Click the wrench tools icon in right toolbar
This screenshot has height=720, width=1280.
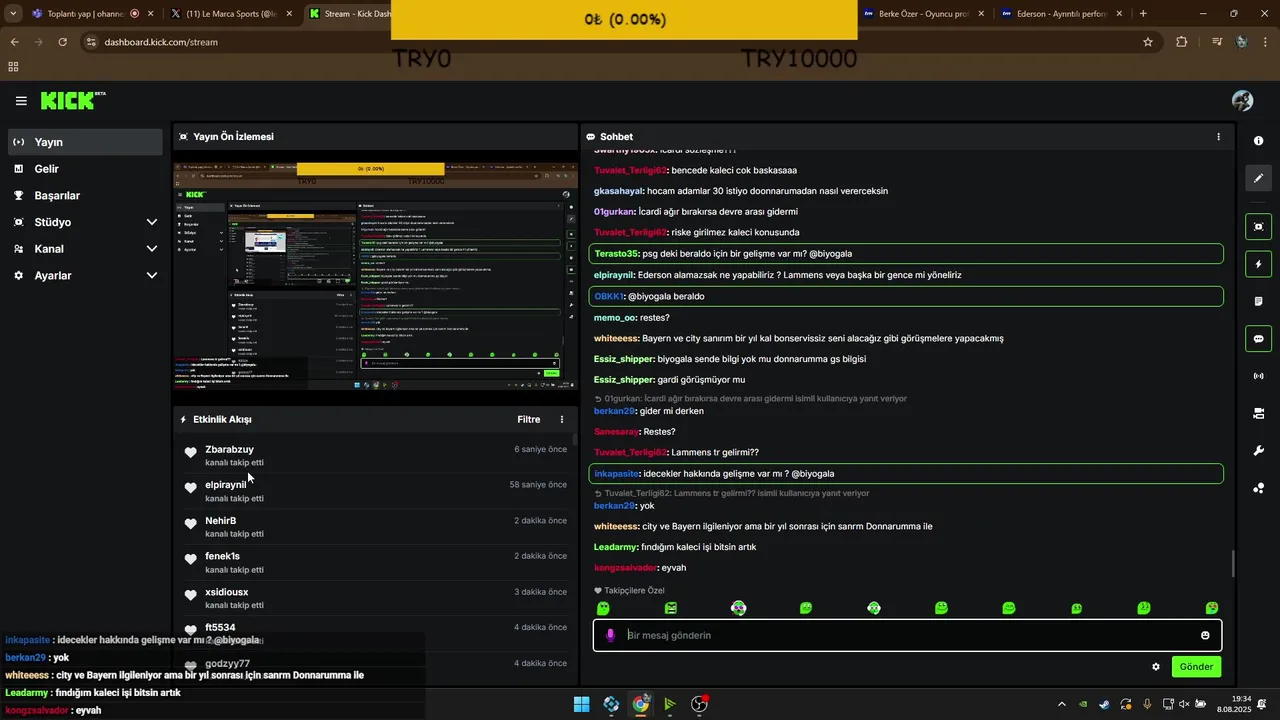click(1258, 451)
